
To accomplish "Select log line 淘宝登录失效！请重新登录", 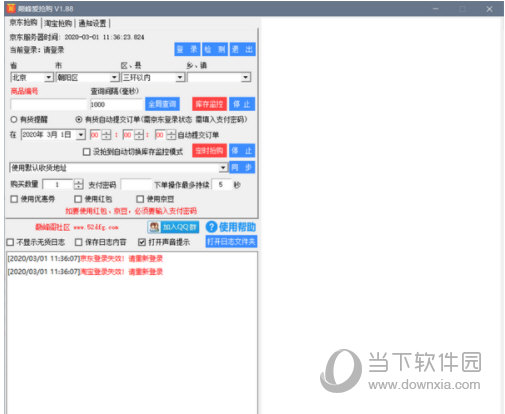I will pos(85,272).
